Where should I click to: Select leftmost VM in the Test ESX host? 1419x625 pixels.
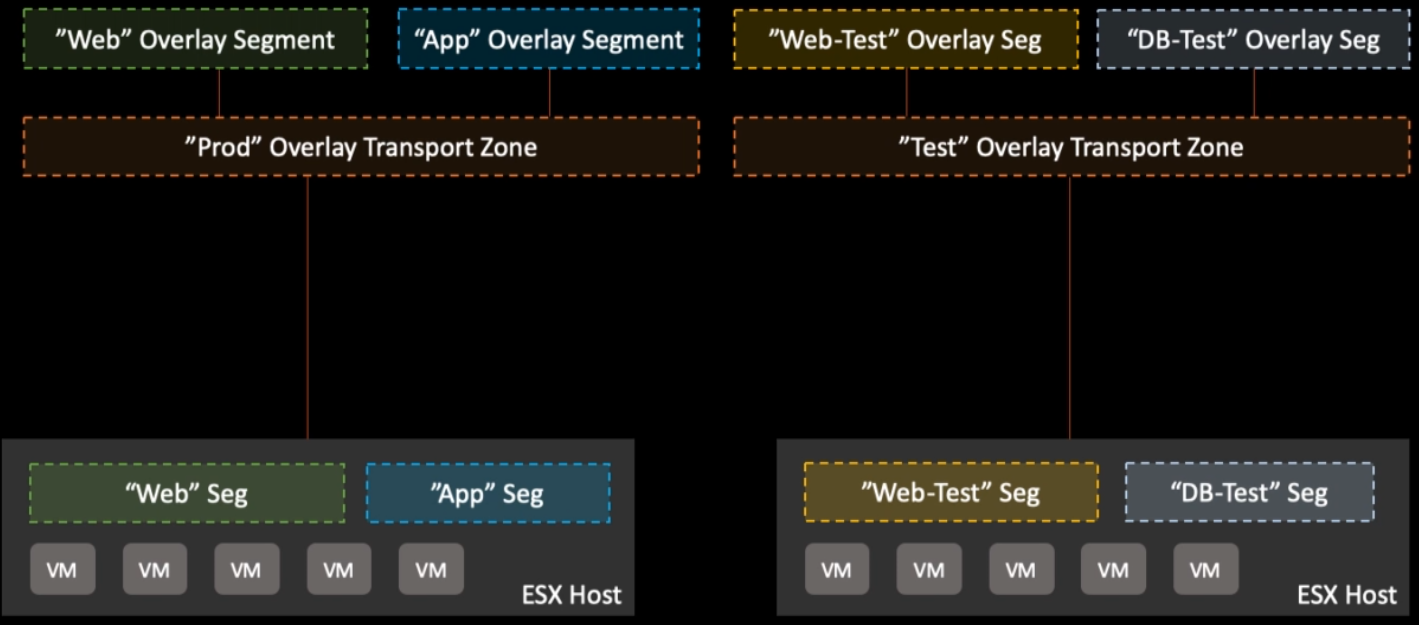click(x=836, y=570)
